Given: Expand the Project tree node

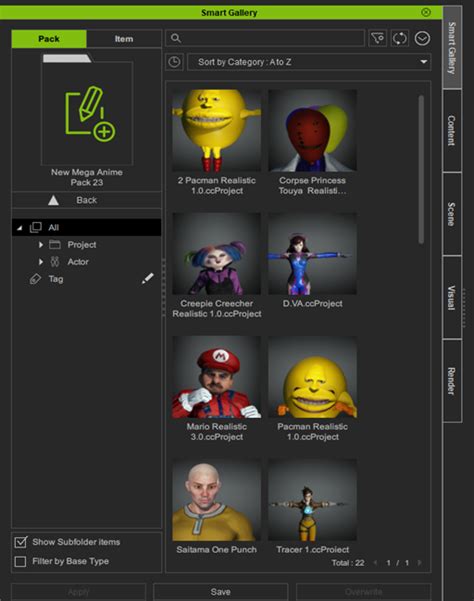Looking at the screenshot, I should point(41,245).
